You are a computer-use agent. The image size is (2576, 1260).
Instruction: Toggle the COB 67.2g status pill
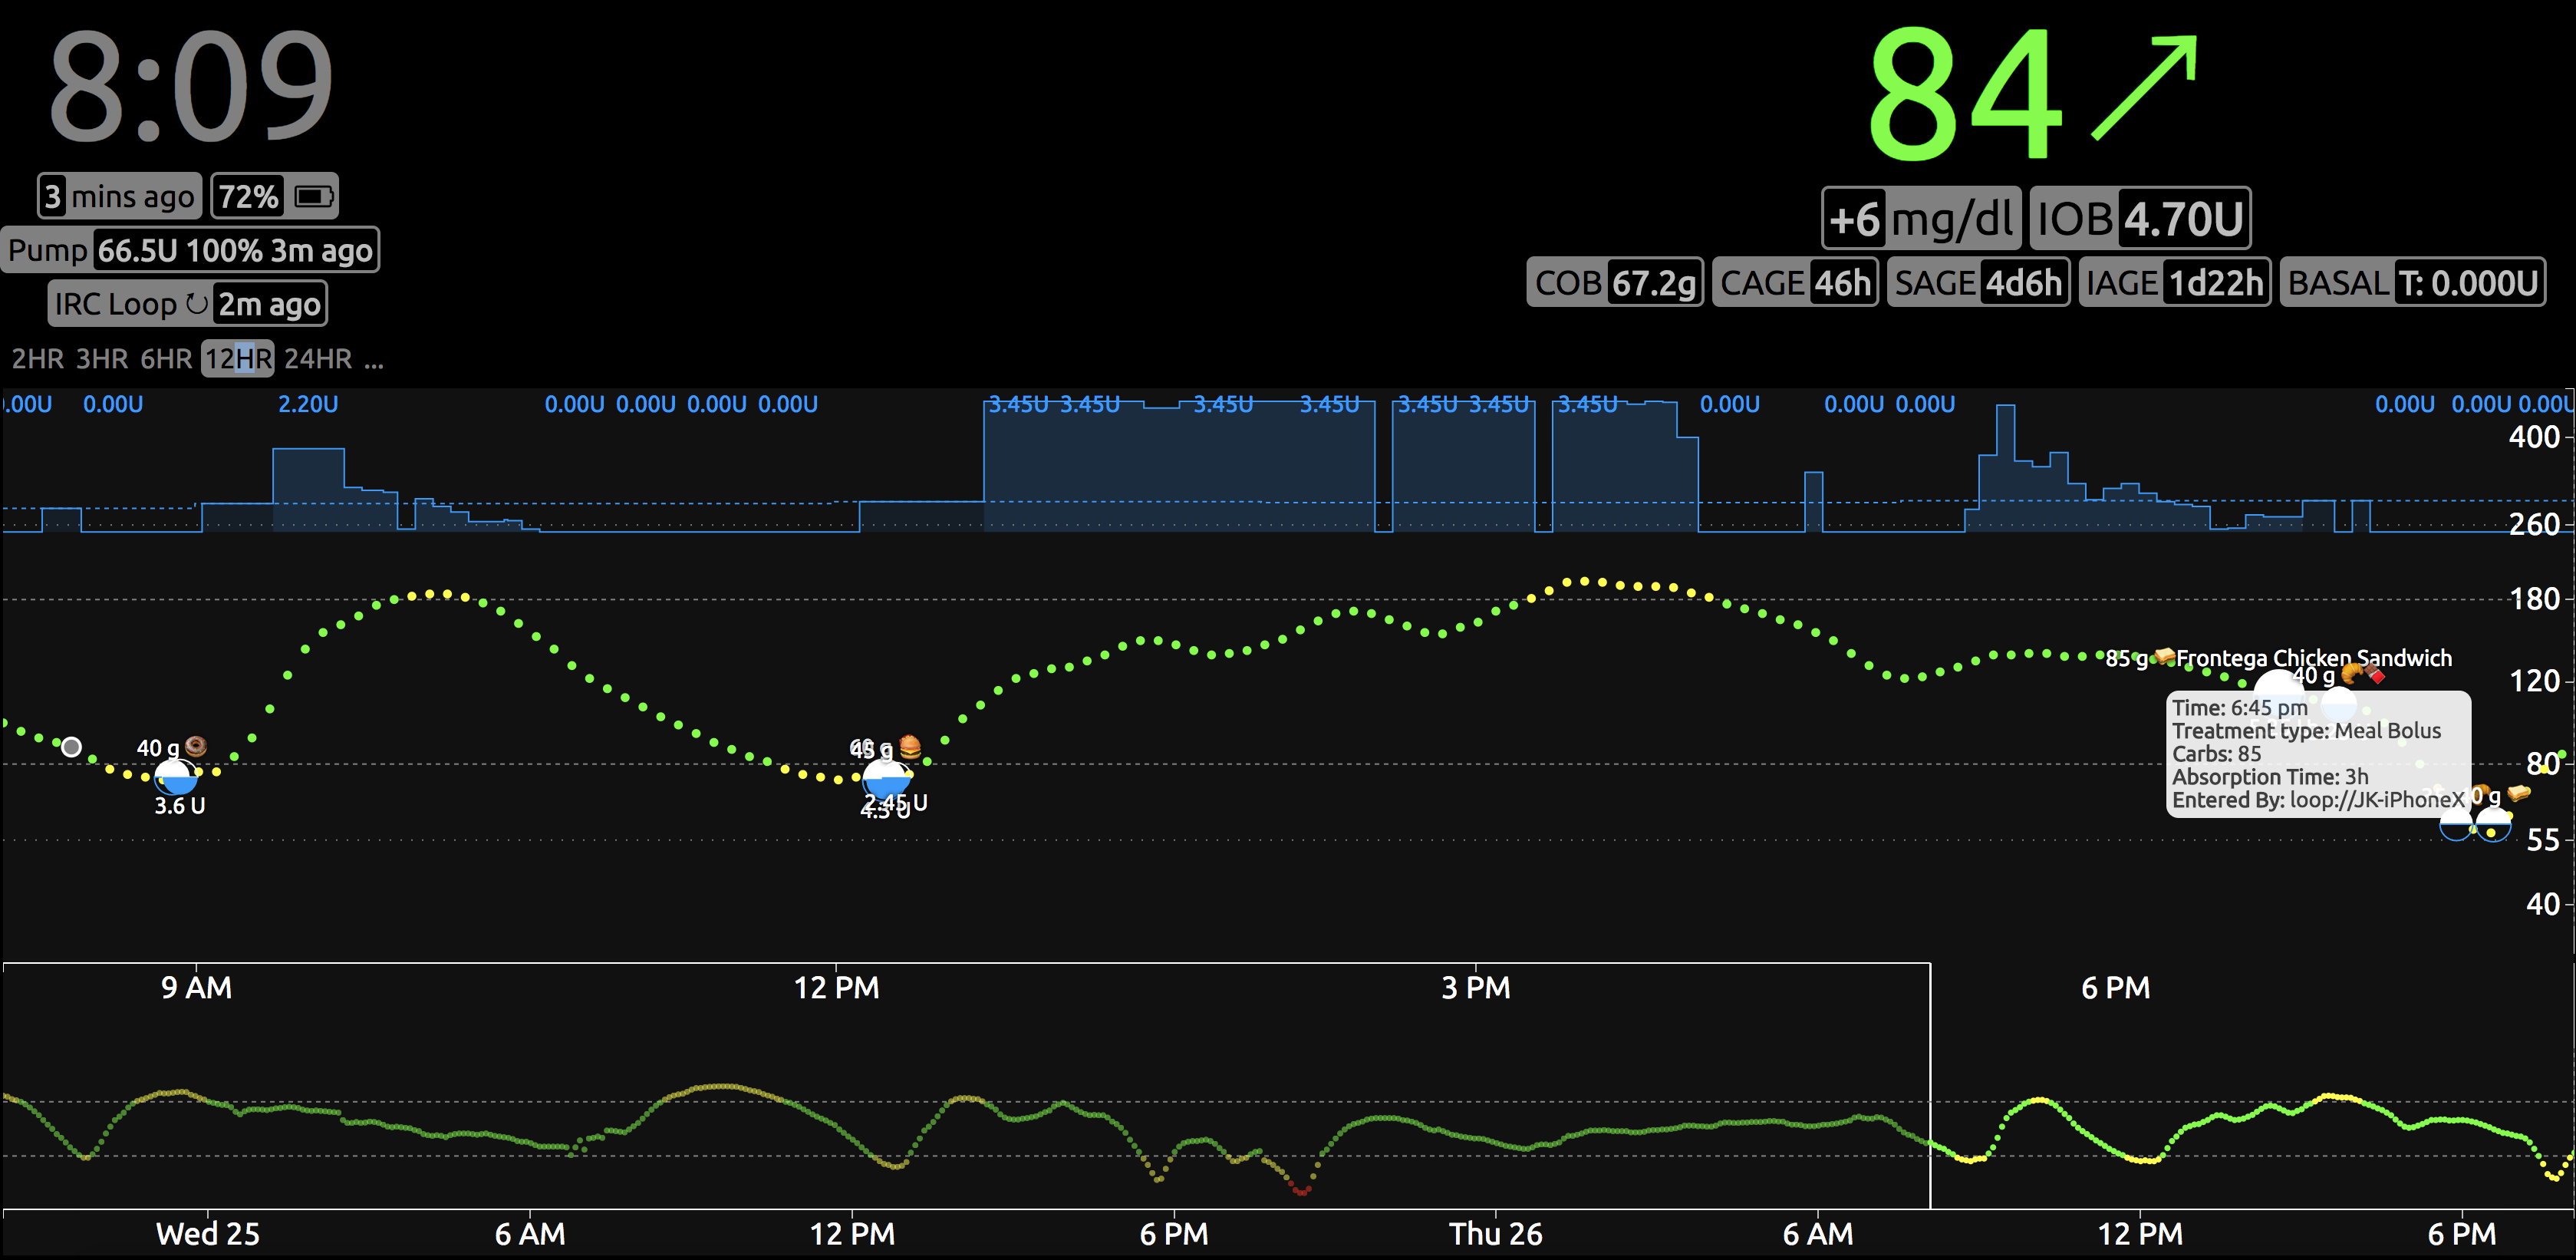point(1615,282)
